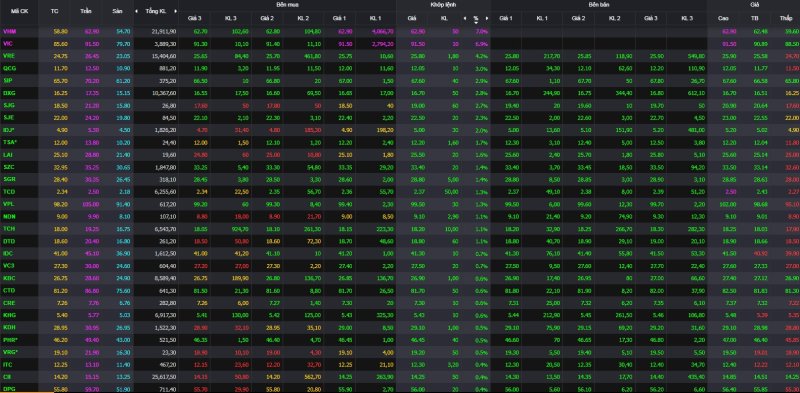Click left arrow beside Tổng KL header
The width and height of the screenshot is (800, 393).
tap(136, 11)
